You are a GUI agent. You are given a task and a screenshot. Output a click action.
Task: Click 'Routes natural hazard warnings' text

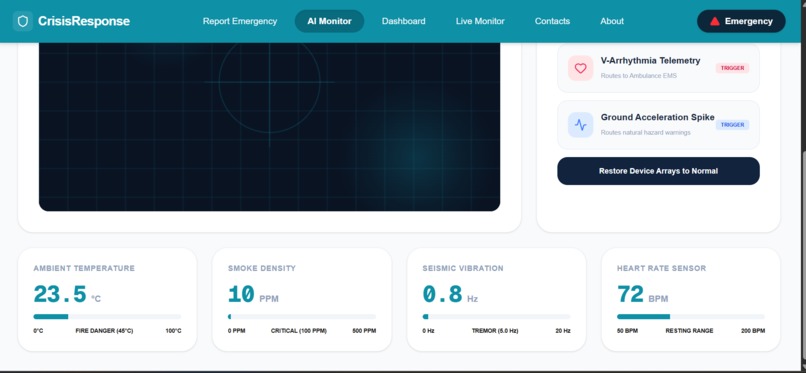tap(645, 133)
